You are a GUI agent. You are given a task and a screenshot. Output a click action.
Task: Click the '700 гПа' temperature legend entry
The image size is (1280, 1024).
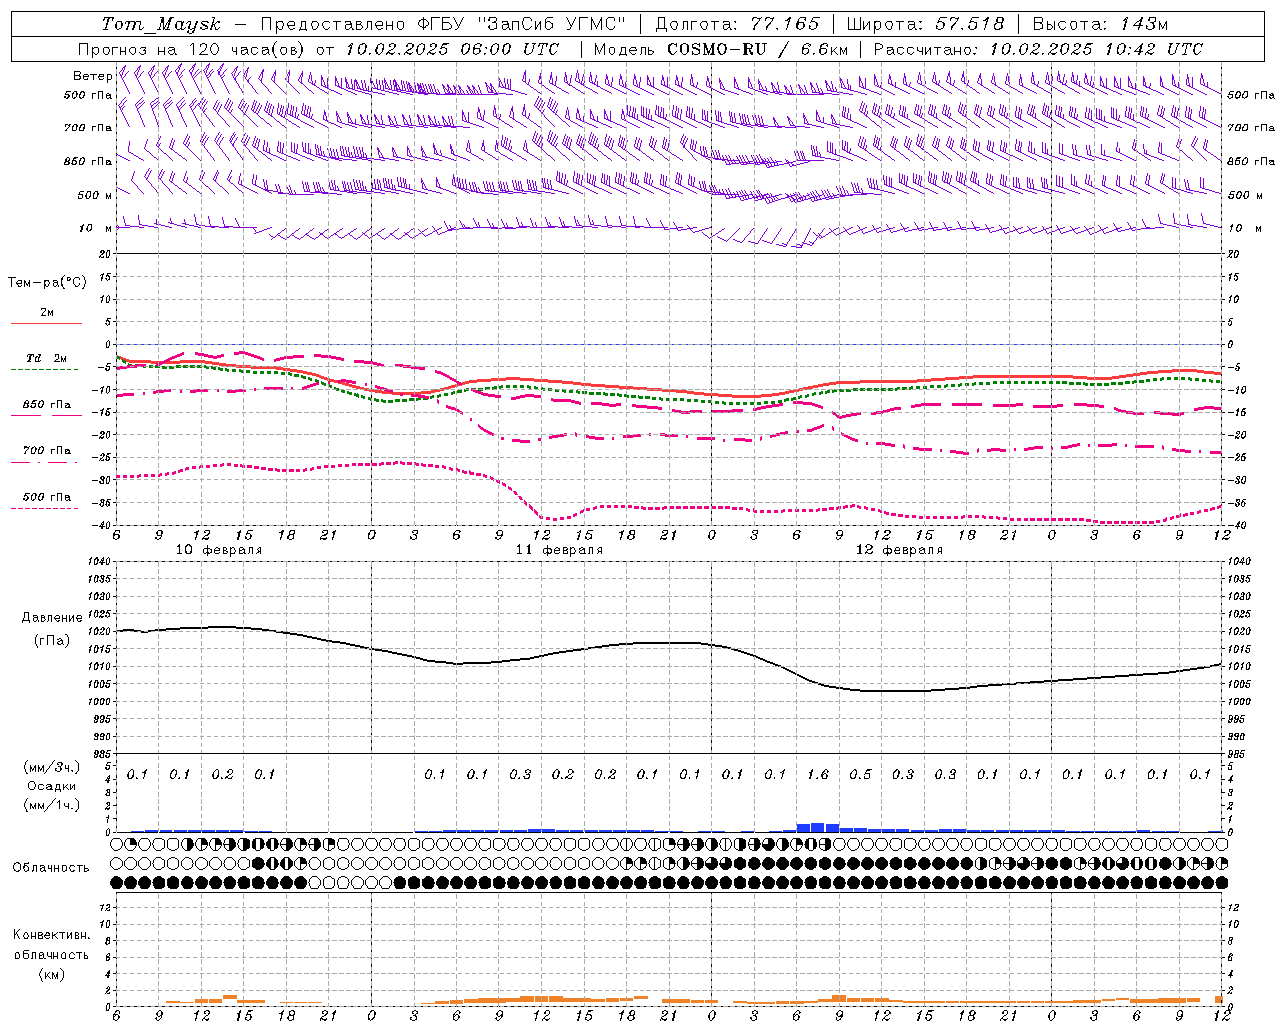[46, 451]
